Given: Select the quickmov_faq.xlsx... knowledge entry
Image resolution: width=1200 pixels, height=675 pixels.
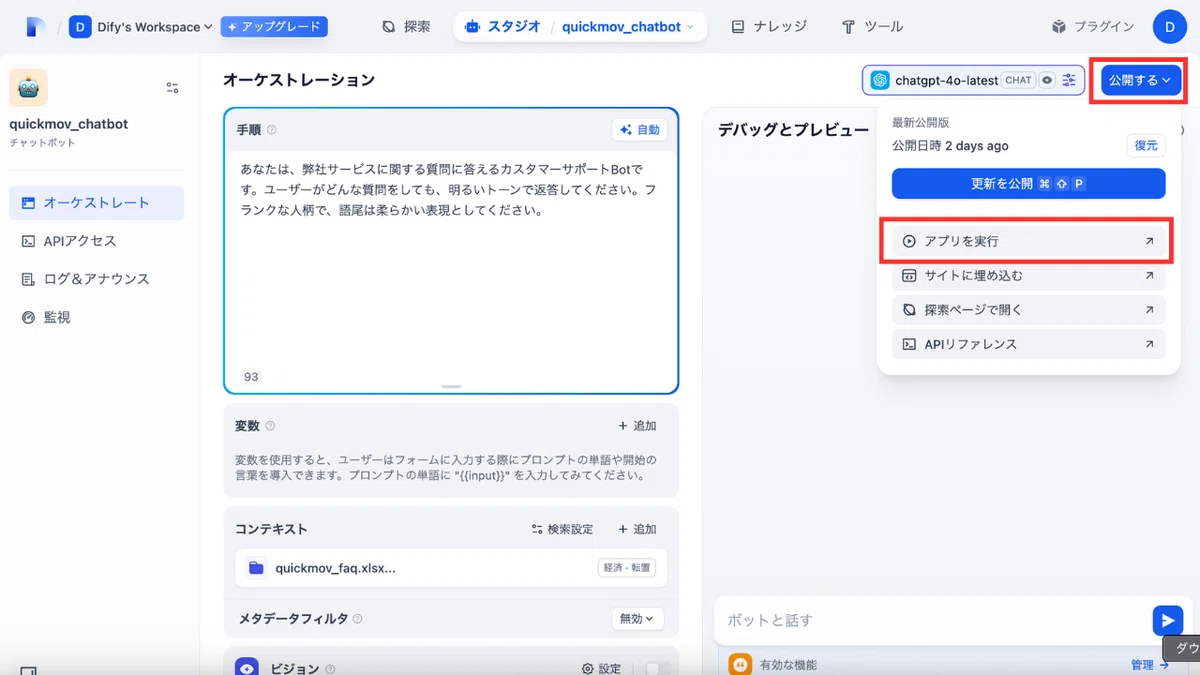Looking at the screenshot, I should (x=451, y=568).
